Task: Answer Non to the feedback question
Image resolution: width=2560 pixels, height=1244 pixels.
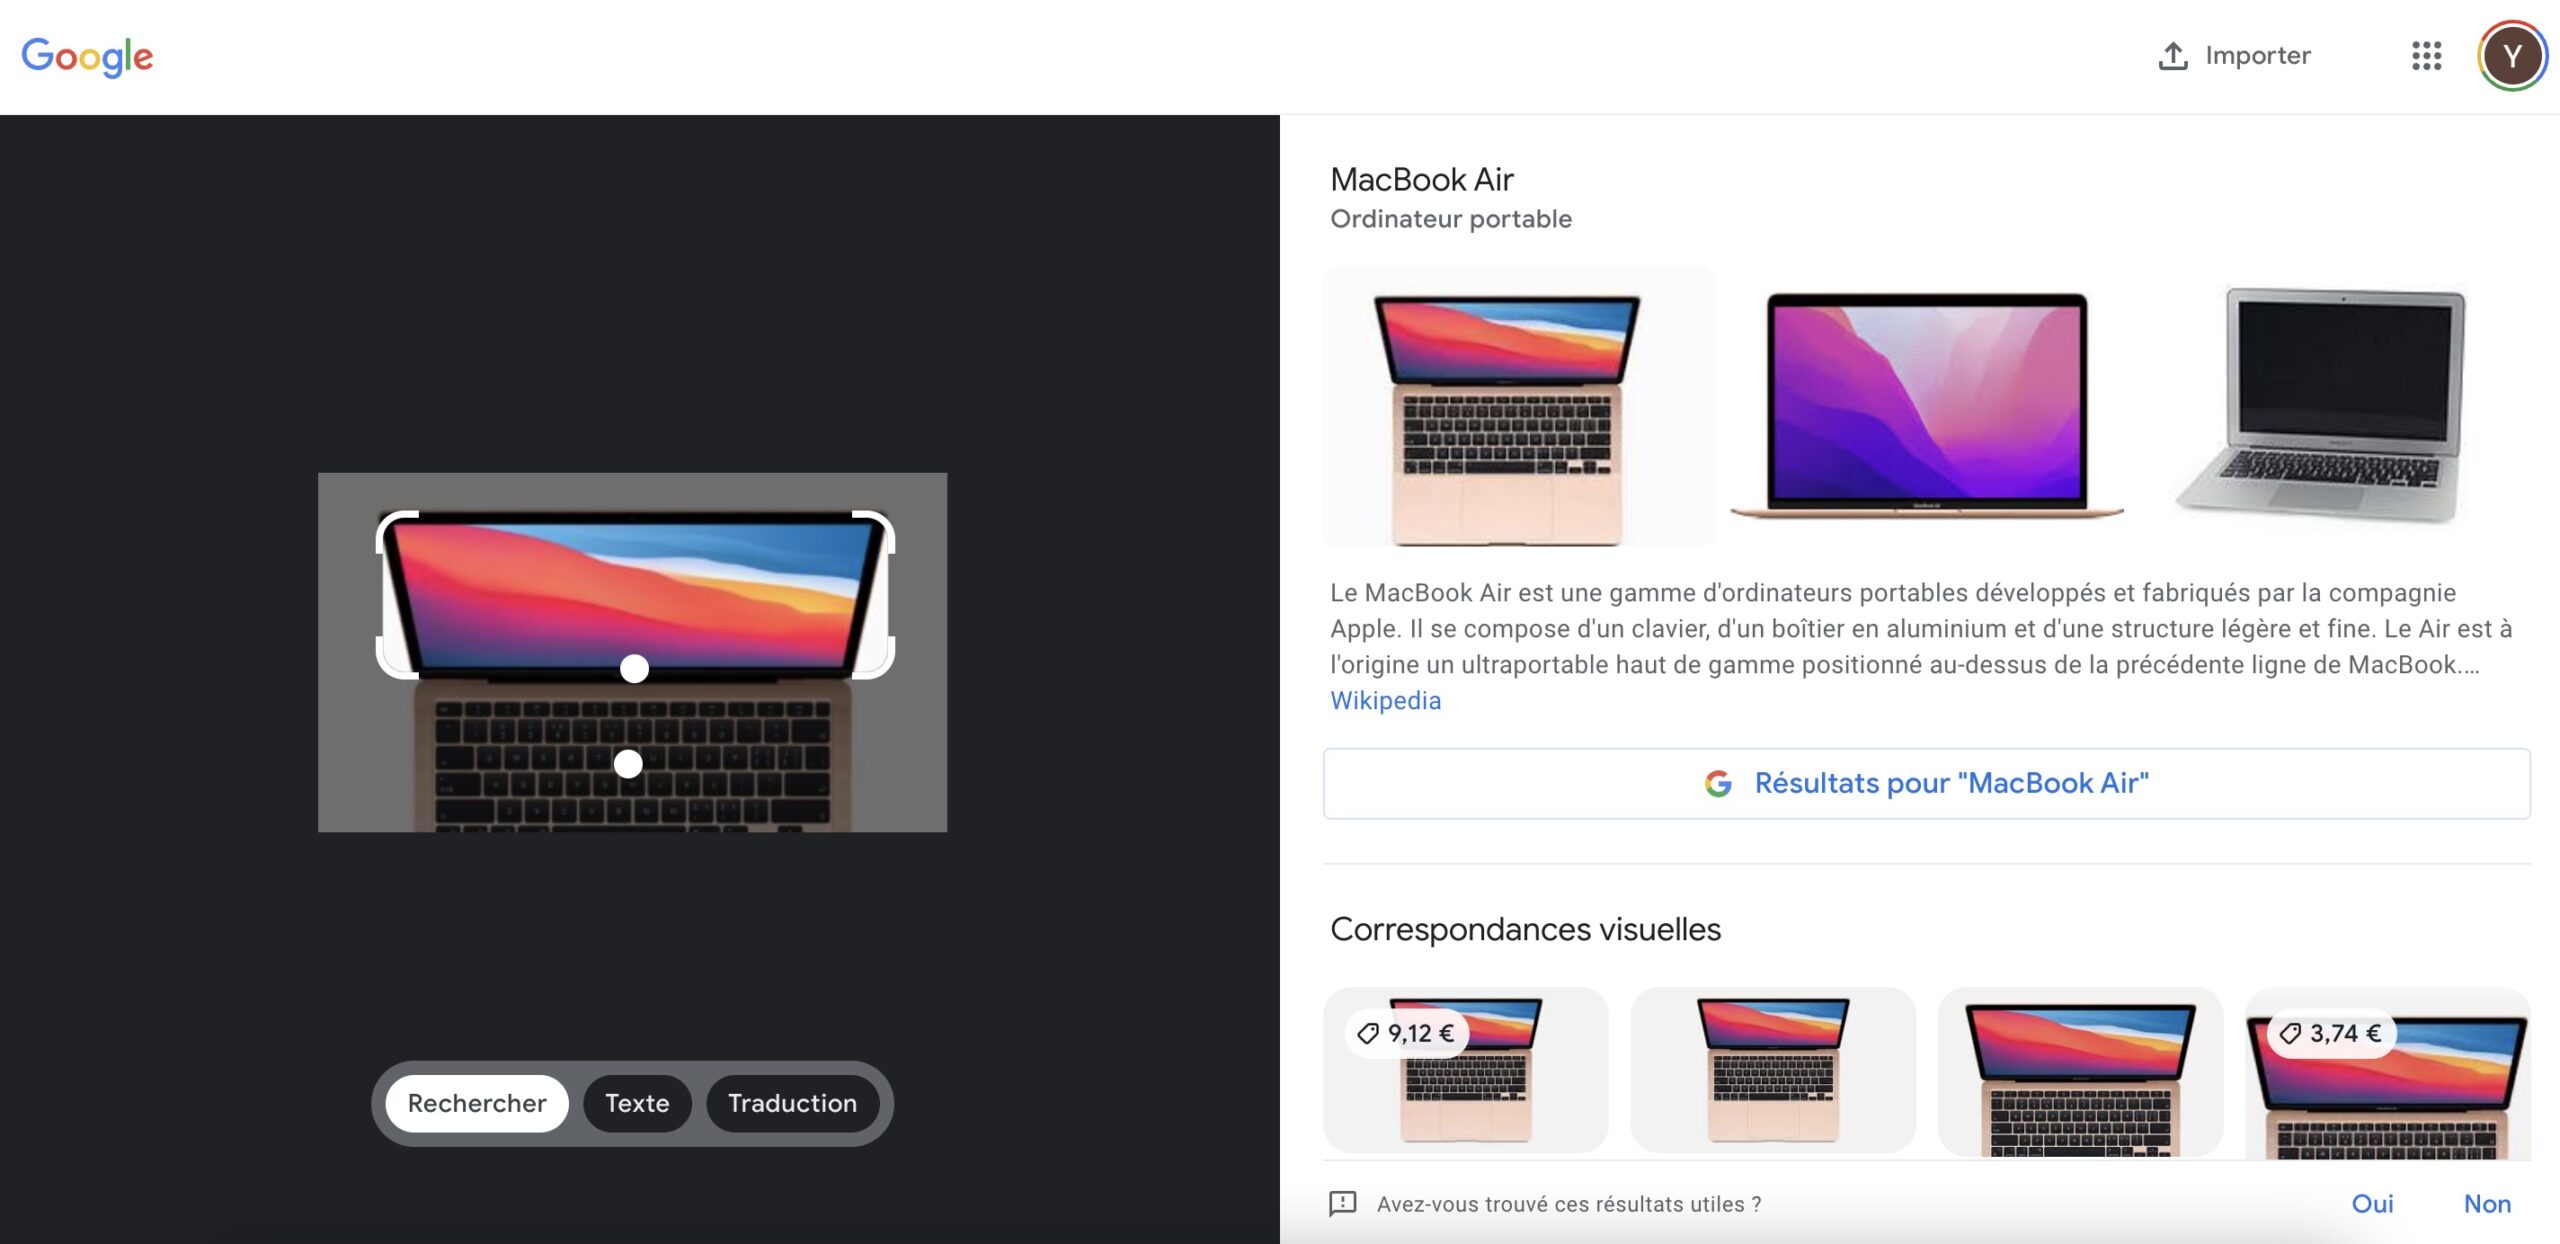Action: 2487,1203
